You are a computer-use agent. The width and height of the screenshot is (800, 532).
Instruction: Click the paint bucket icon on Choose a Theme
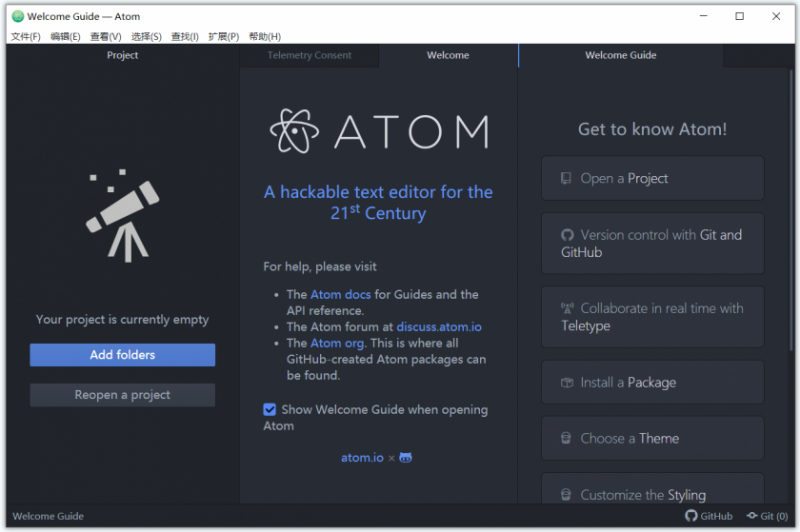pos(566,438)
